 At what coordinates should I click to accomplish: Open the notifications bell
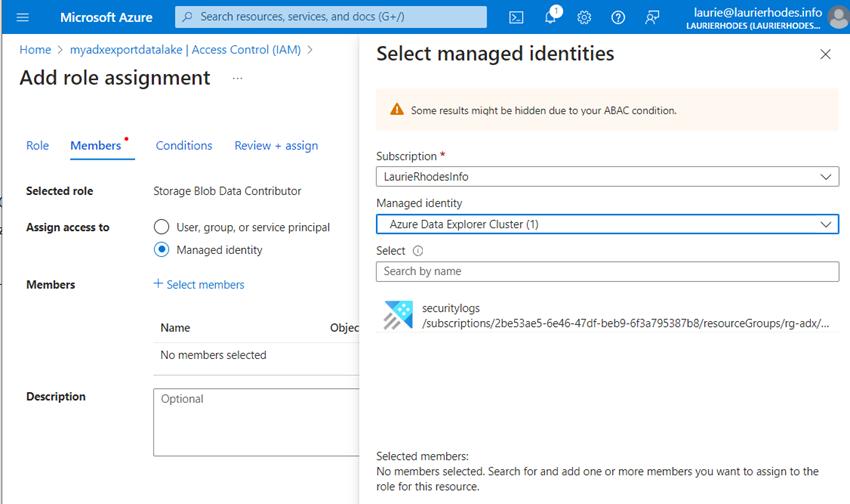pyautogui.click(x=550, y=17)
